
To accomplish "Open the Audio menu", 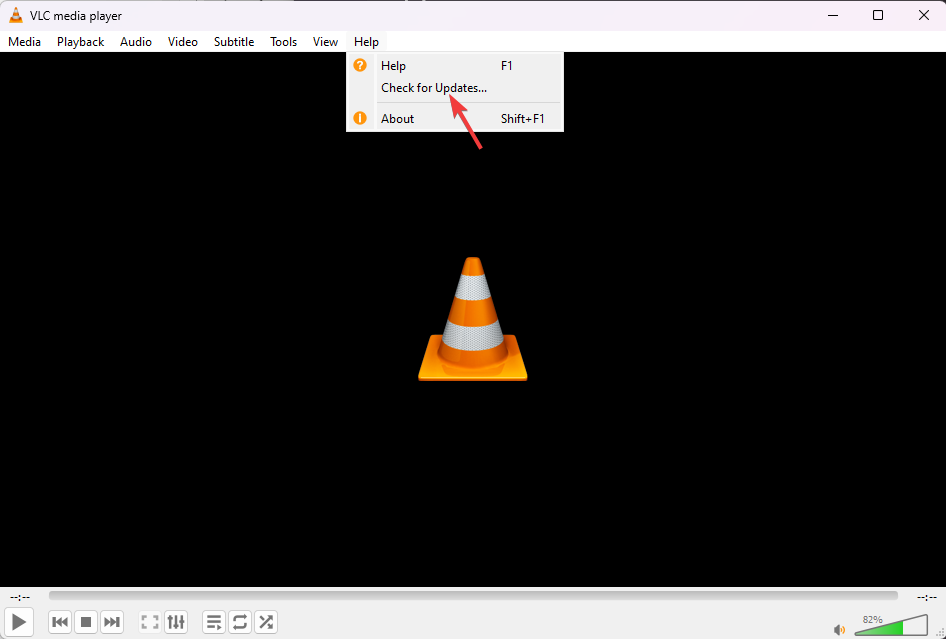I will pyautogui.click(x=136, y=42).
